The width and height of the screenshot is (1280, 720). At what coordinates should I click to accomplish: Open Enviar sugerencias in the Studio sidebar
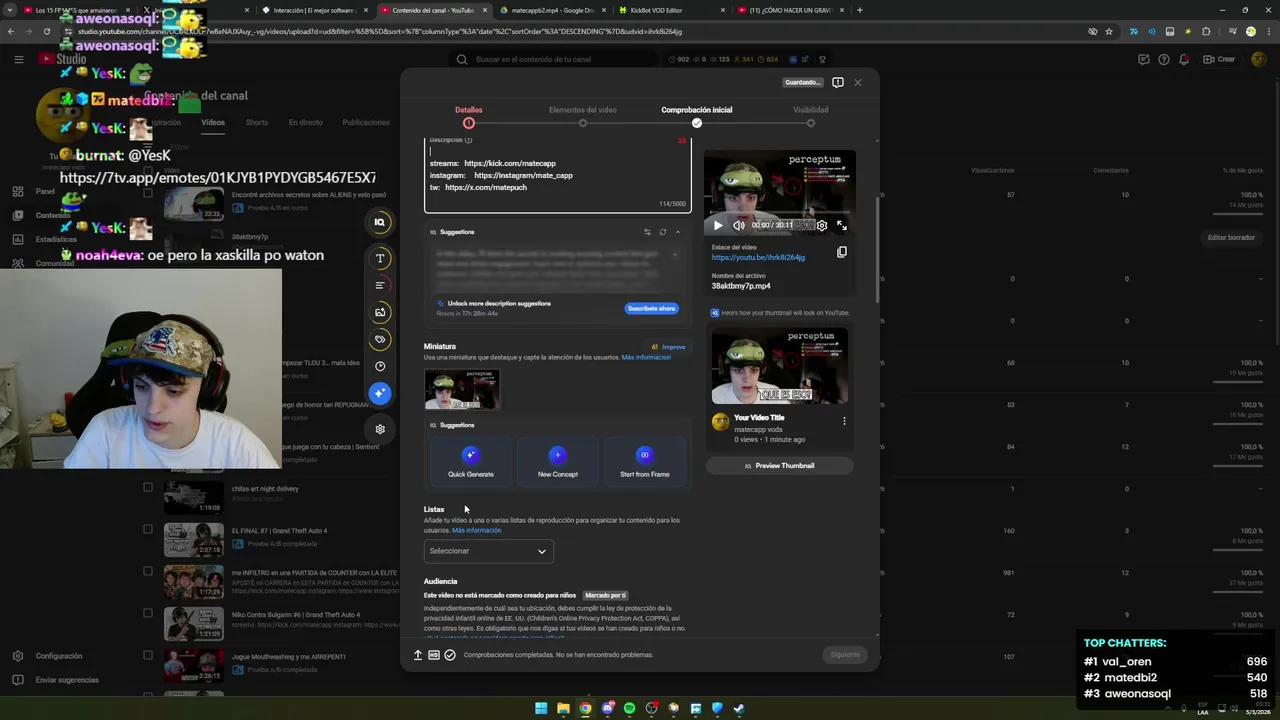pyautogui.click(x=66, y=680)
